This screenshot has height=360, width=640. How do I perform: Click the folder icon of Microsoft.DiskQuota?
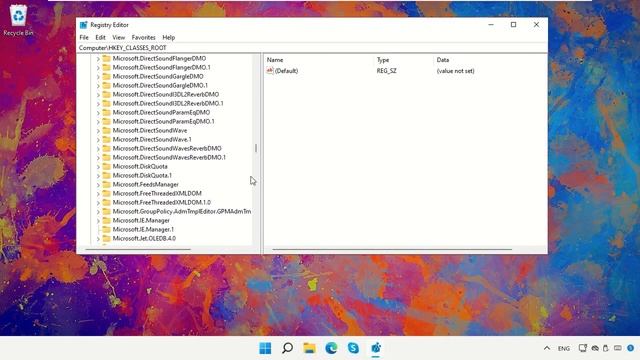coord(107,167)
